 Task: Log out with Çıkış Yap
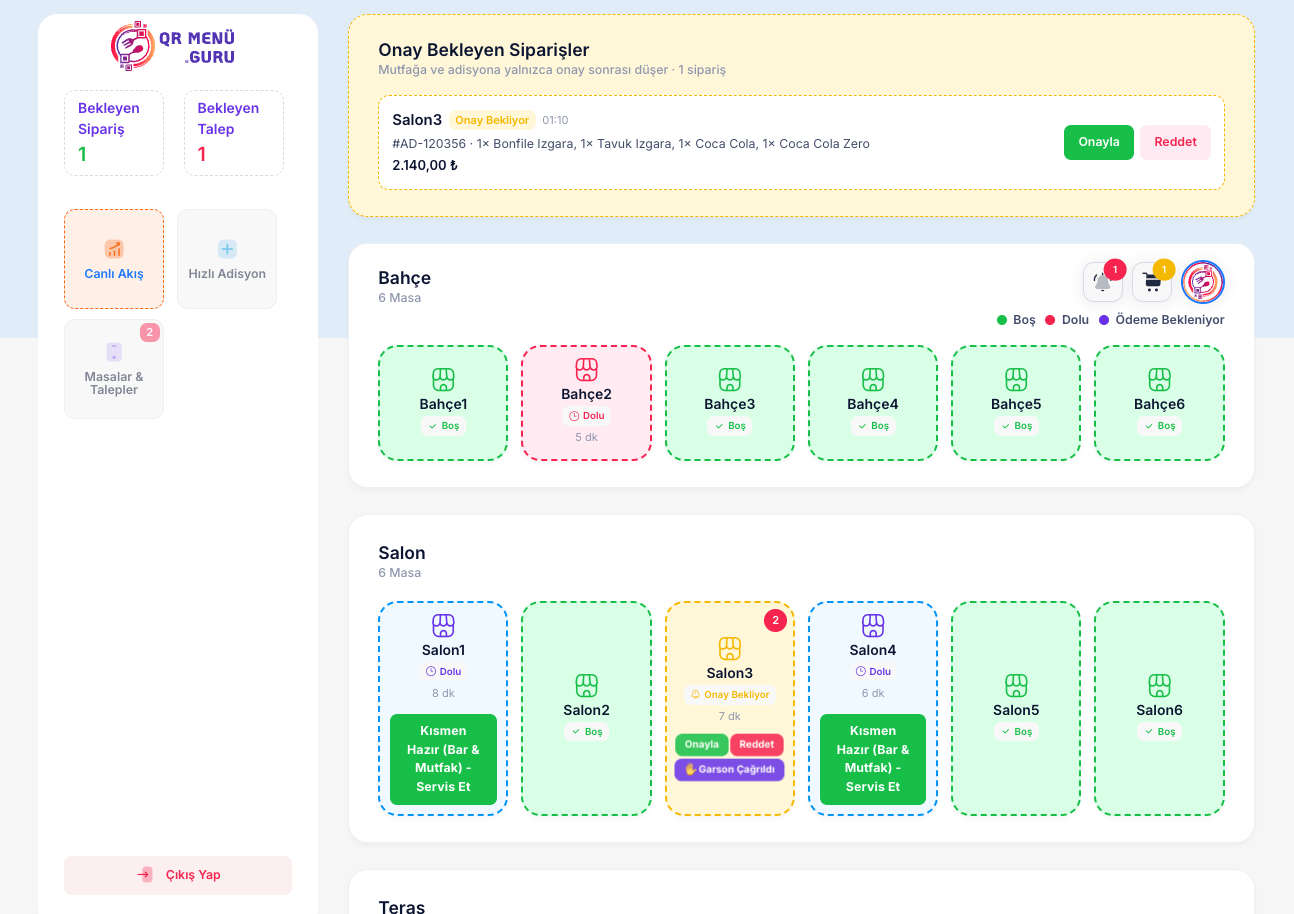(x=178, y=875)
